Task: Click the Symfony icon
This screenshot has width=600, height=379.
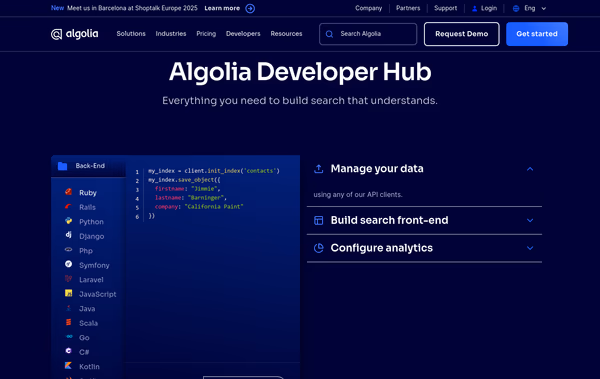Action: coord(68,264)
